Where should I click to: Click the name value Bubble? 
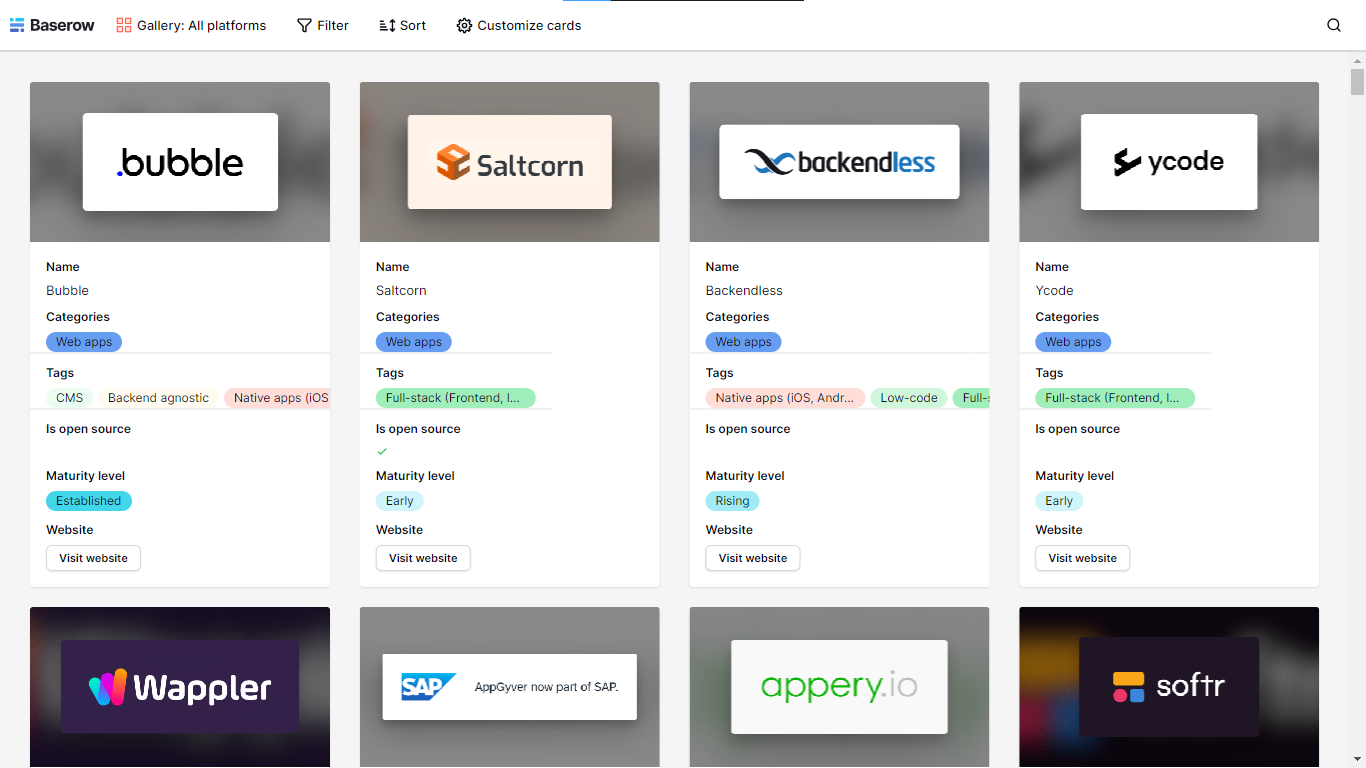[x=67, y=291]
